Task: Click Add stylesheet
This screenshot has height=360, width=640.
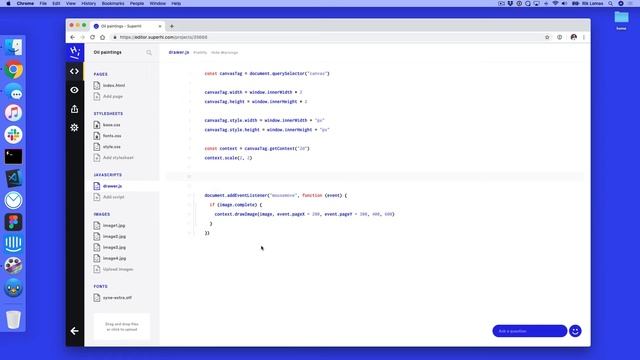Action: (x=118, y=158)
